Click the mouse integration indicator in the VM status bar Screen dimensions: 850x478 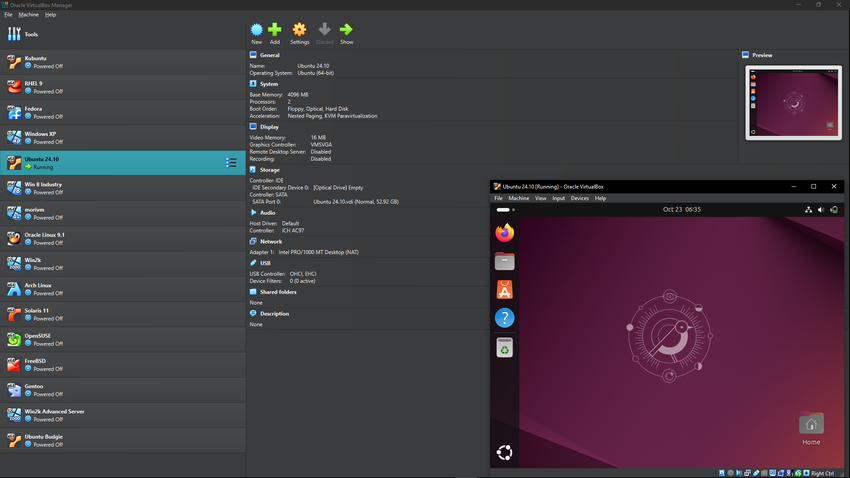(x=798, y=473)
